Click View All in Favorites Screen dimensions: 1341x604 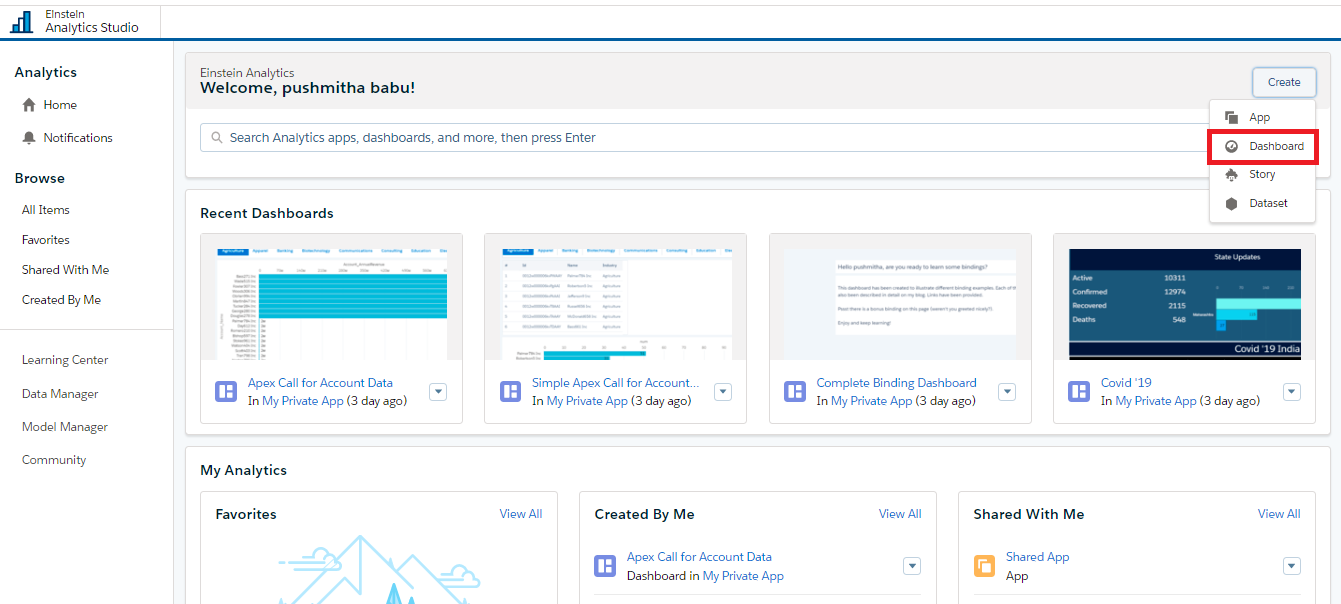coord(521,514)
